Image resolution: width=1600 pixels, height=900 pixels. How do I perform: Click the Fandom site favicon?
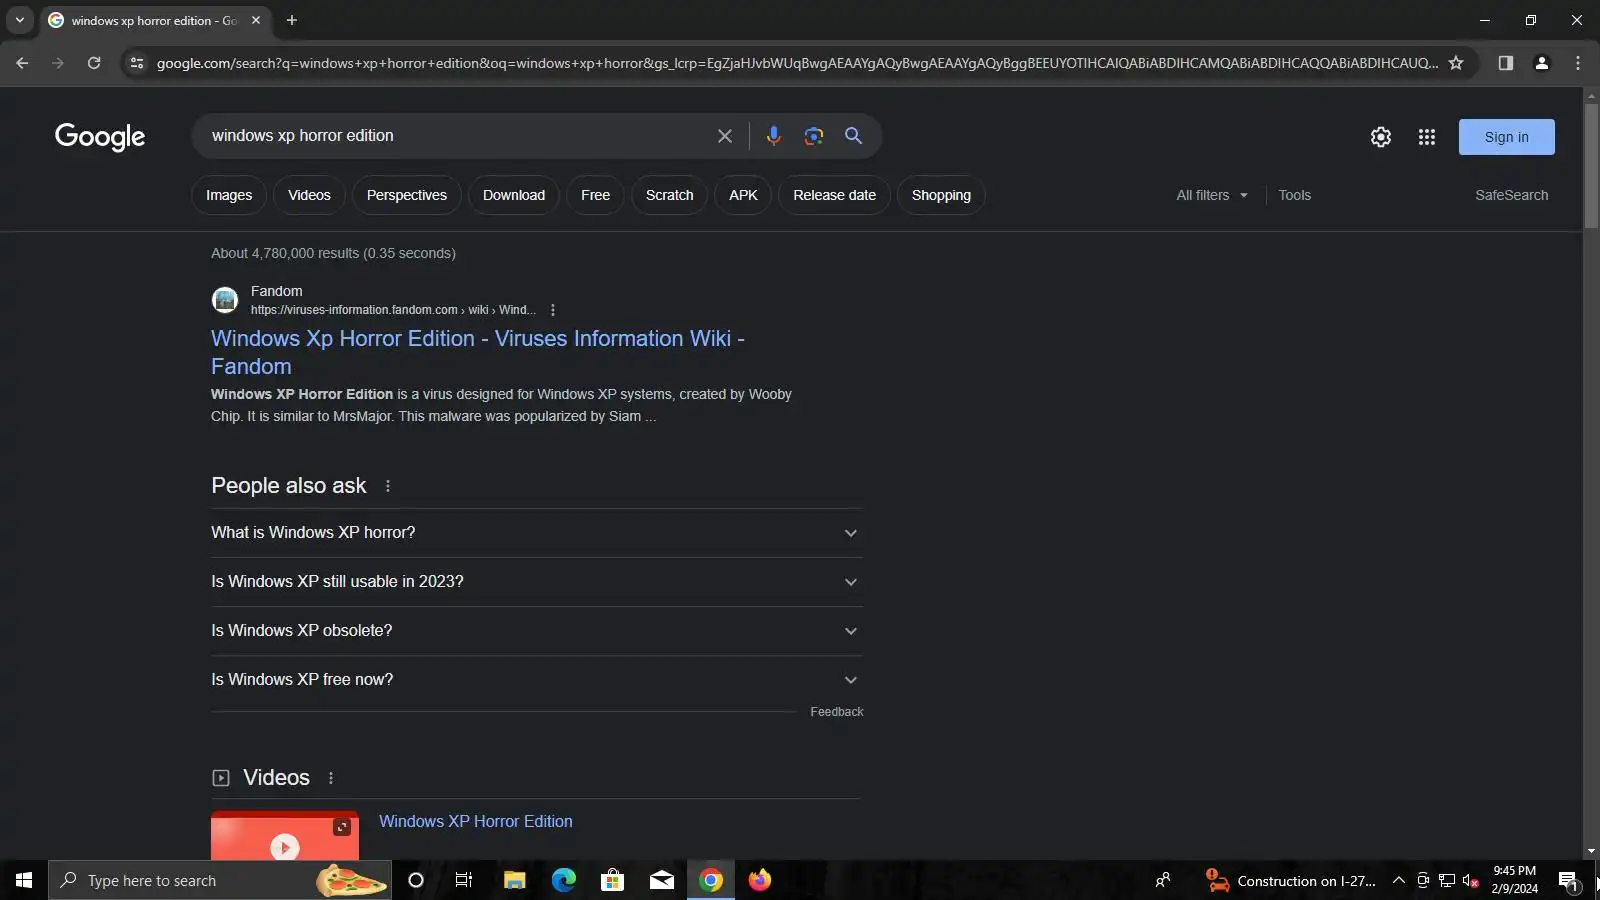coord(225,300)
